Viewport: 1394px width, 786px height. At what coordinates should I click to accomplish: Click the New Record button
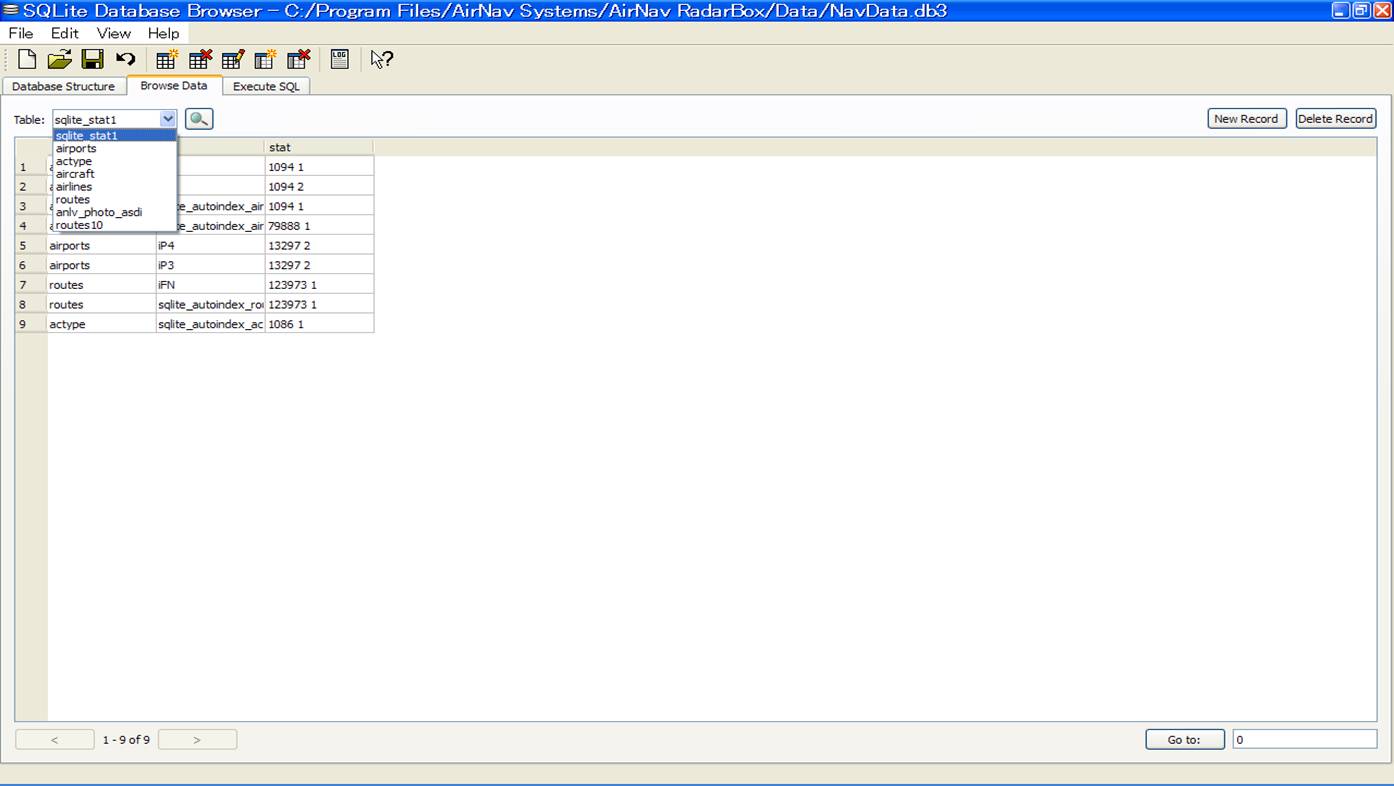pos(1246,119)
